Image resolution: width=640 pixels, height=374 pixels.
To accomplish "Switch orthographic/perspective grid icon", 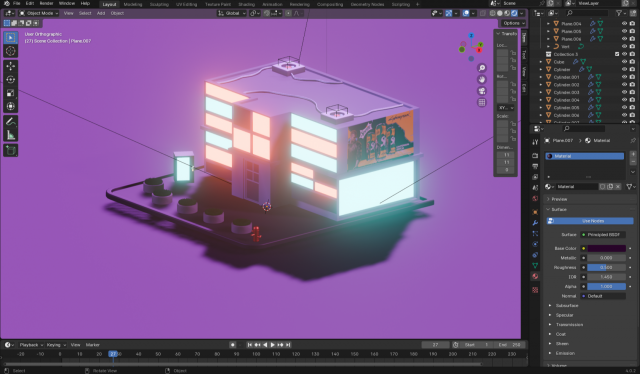I will [x=482, y=102].
